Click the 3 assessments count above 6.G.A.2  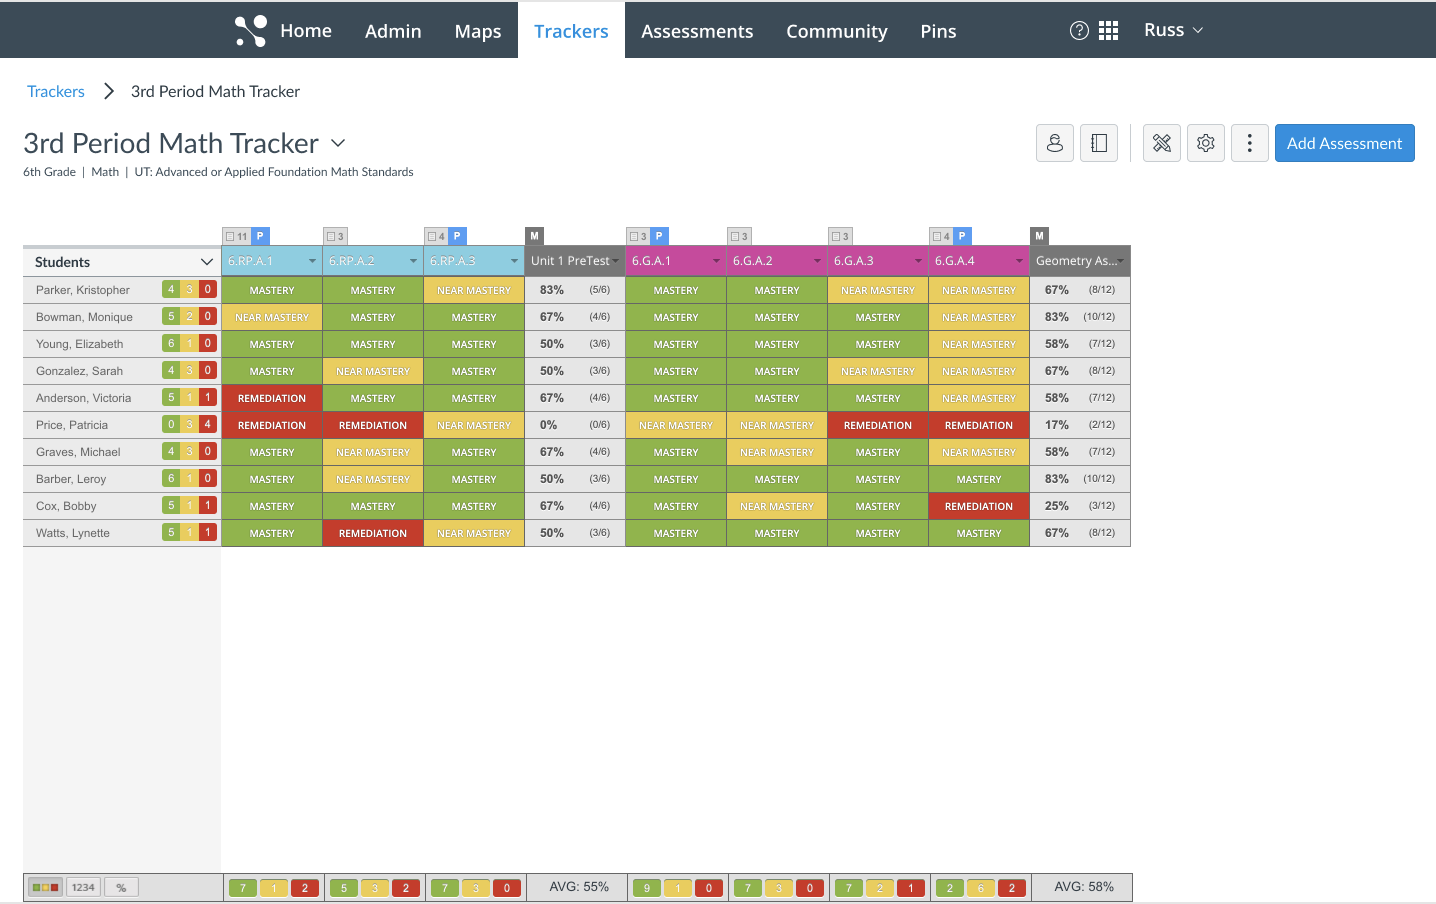tap(740, 237)
